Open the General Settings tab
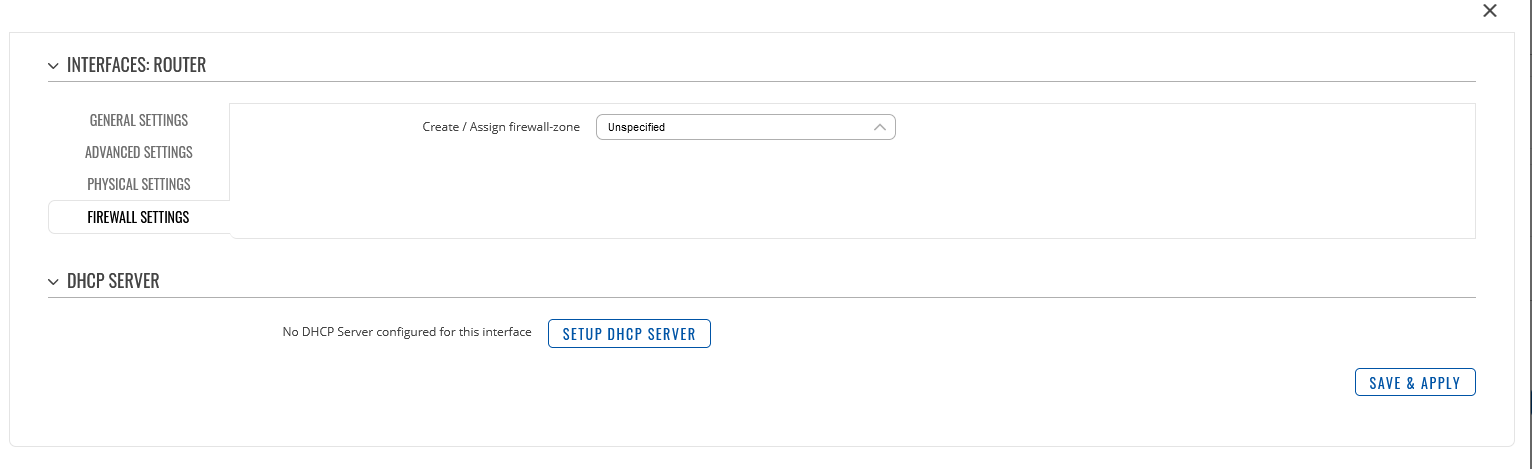The width and height of the screenshot is (1532, 469). [139, 120]
